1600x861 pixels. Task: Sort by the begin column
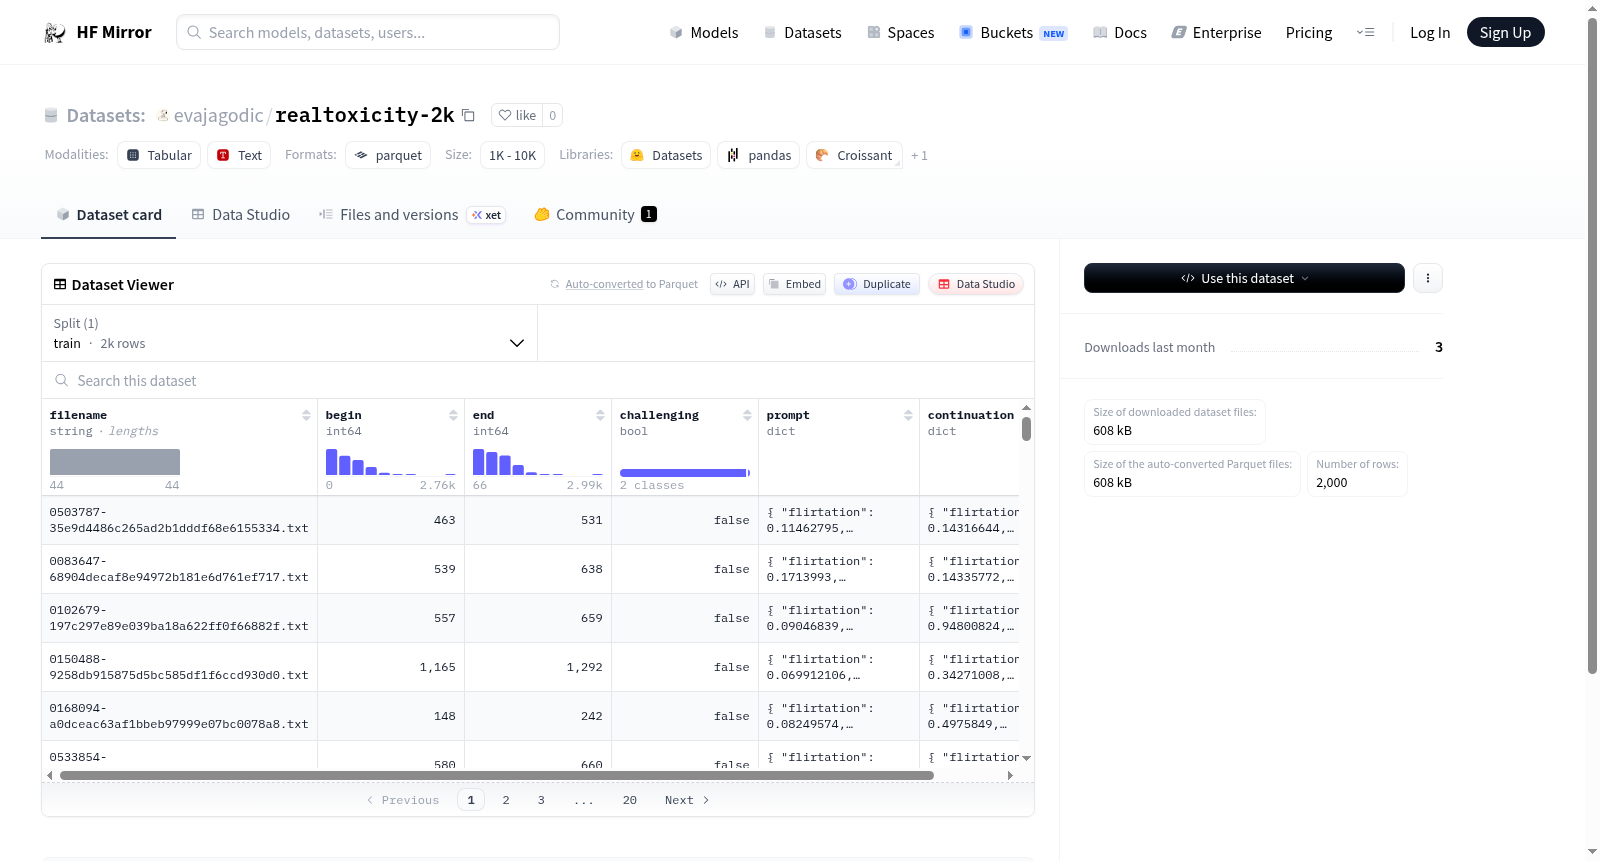click(453, 415)
